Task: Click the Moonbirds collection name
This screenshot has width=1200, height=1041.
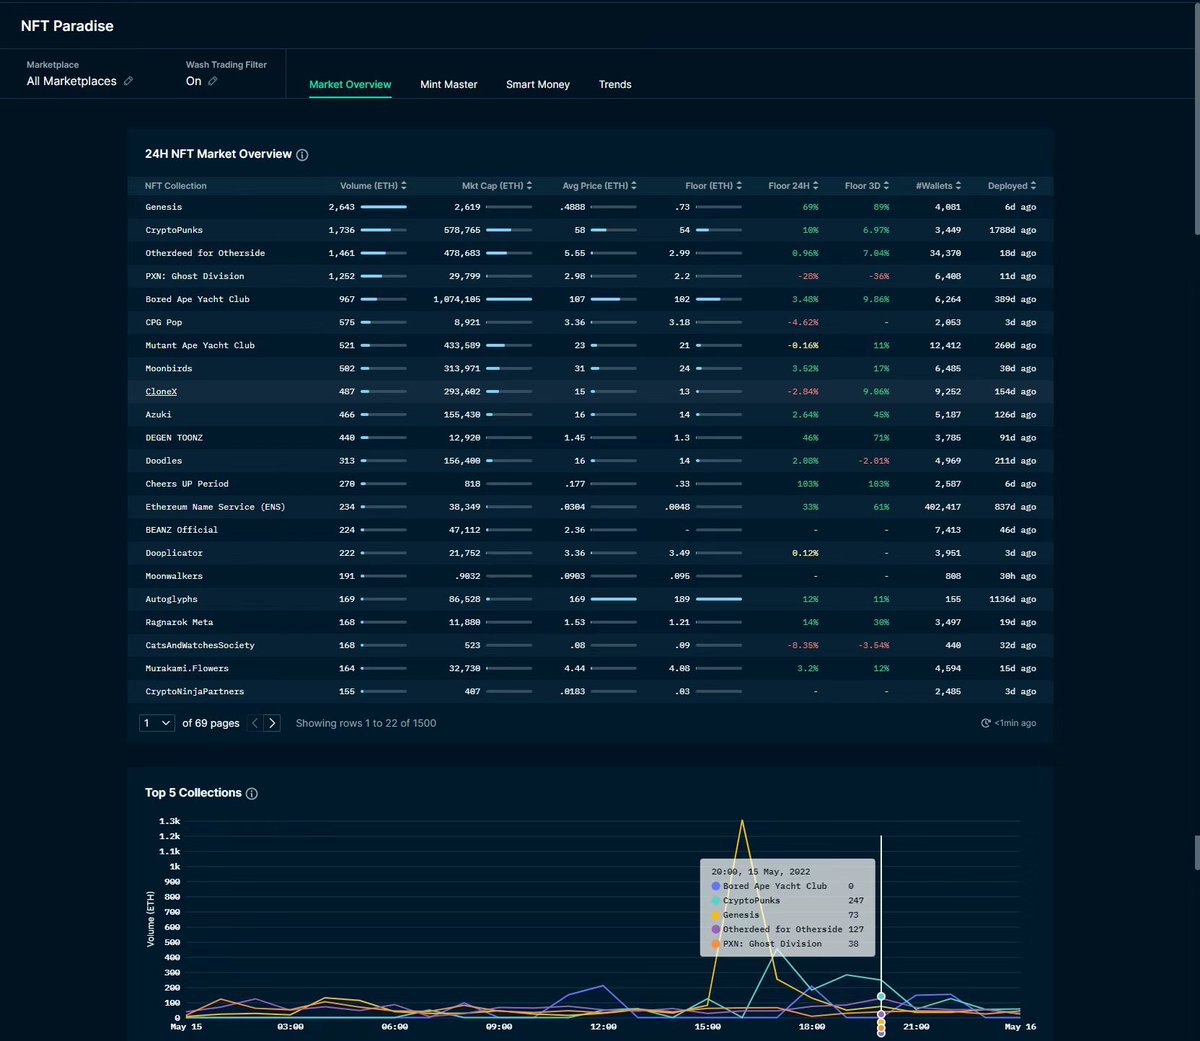Action: point(169,369)
